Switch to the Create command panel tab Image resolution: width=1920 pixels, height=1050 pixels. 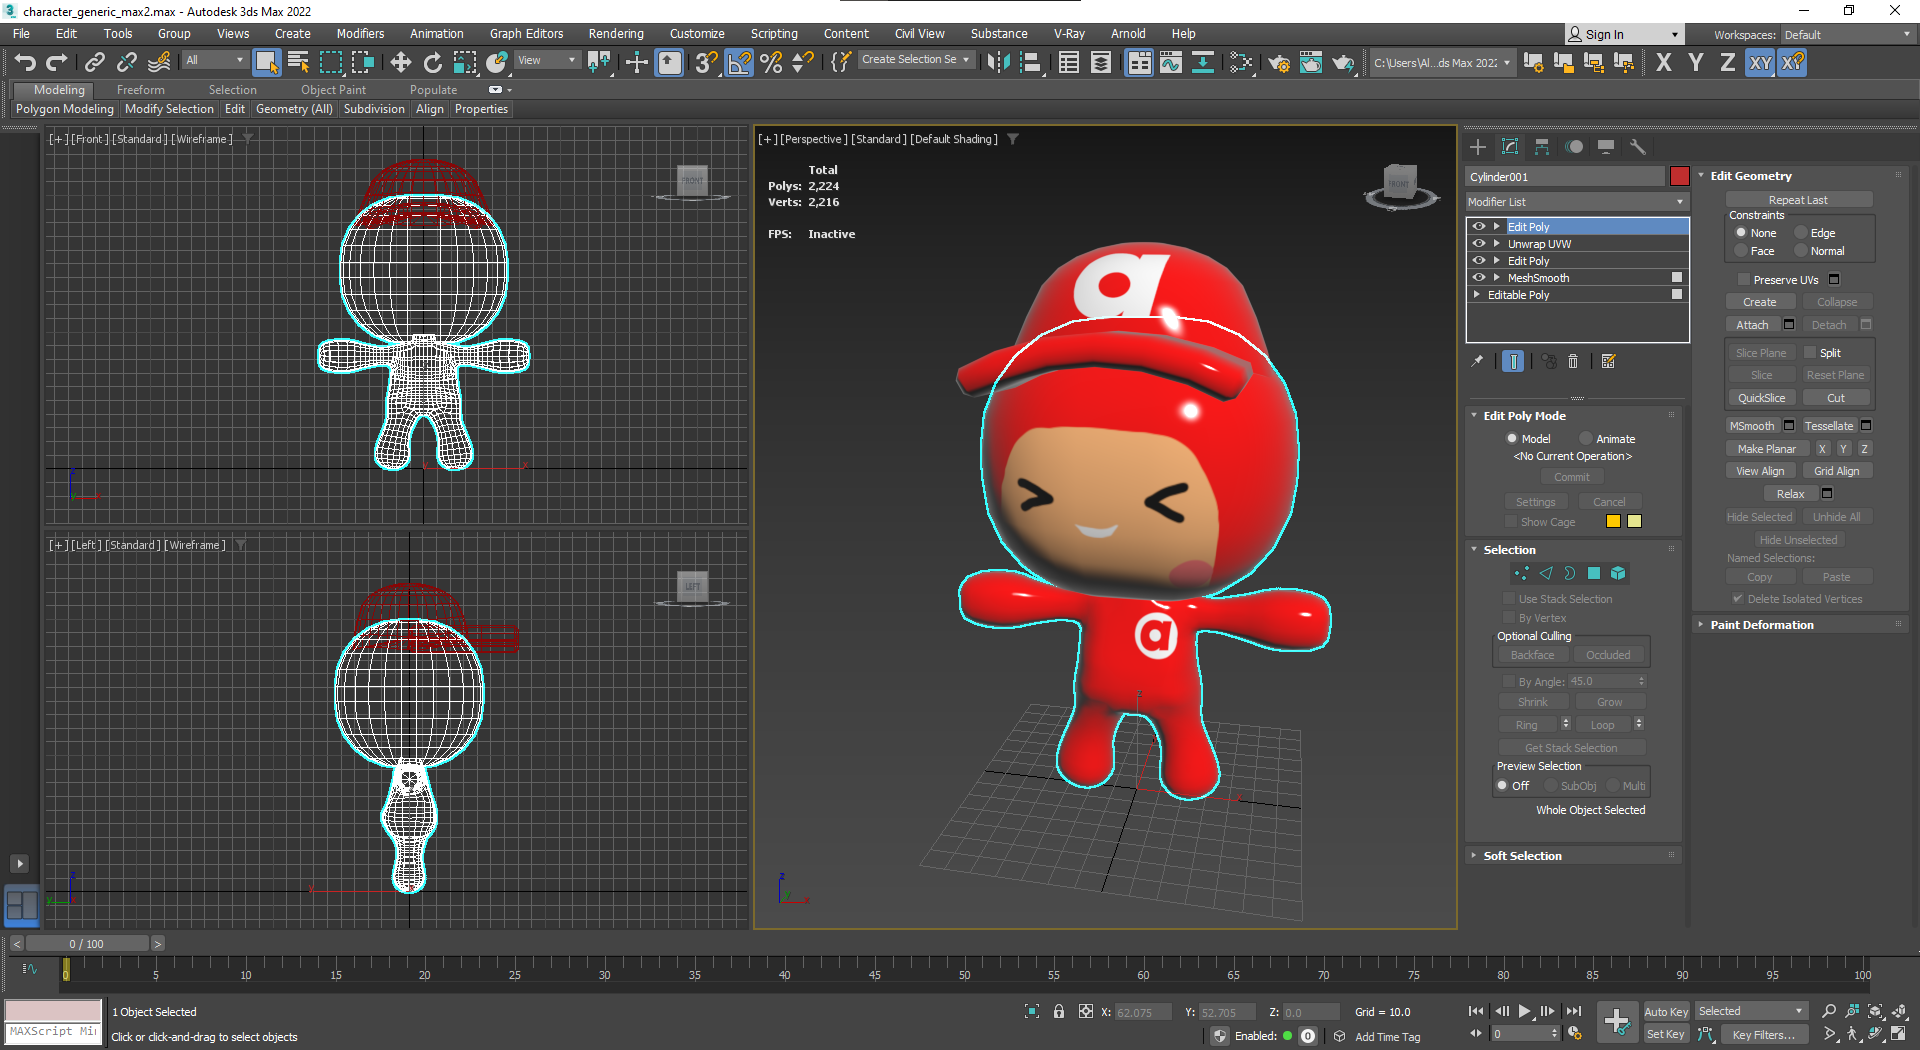[1478, 147]
